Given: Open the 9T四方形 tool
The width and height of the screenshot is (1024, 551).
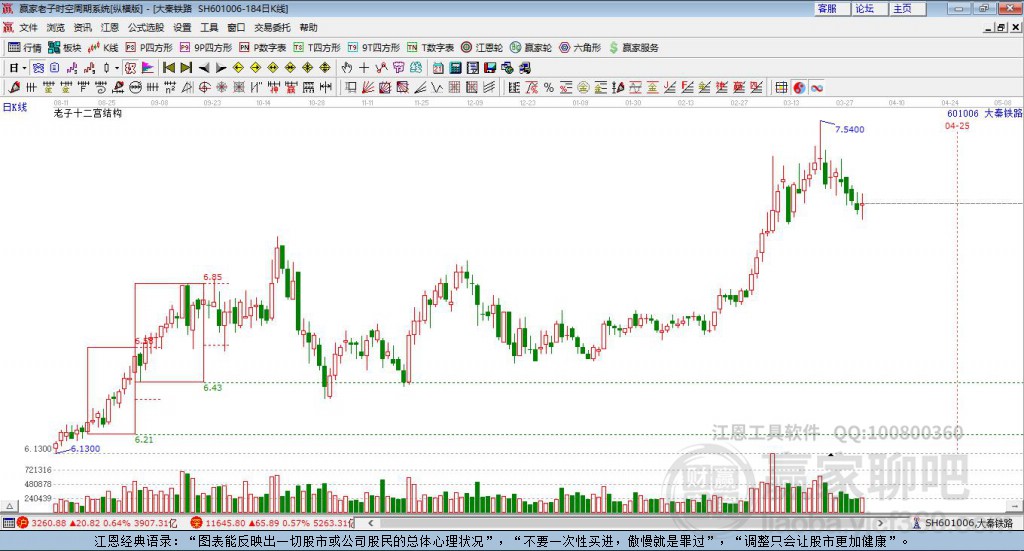Looking at the screenshot, I should click(374, 48).
